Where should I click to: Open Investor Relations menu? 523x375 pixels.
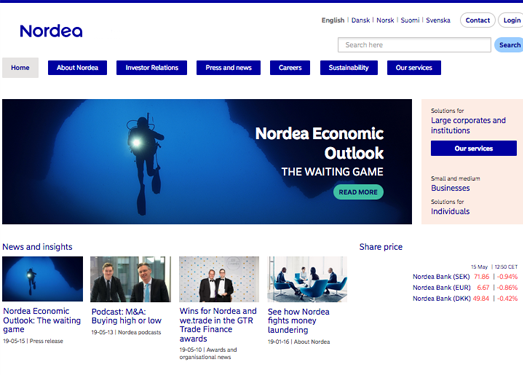tap(152, 68)
